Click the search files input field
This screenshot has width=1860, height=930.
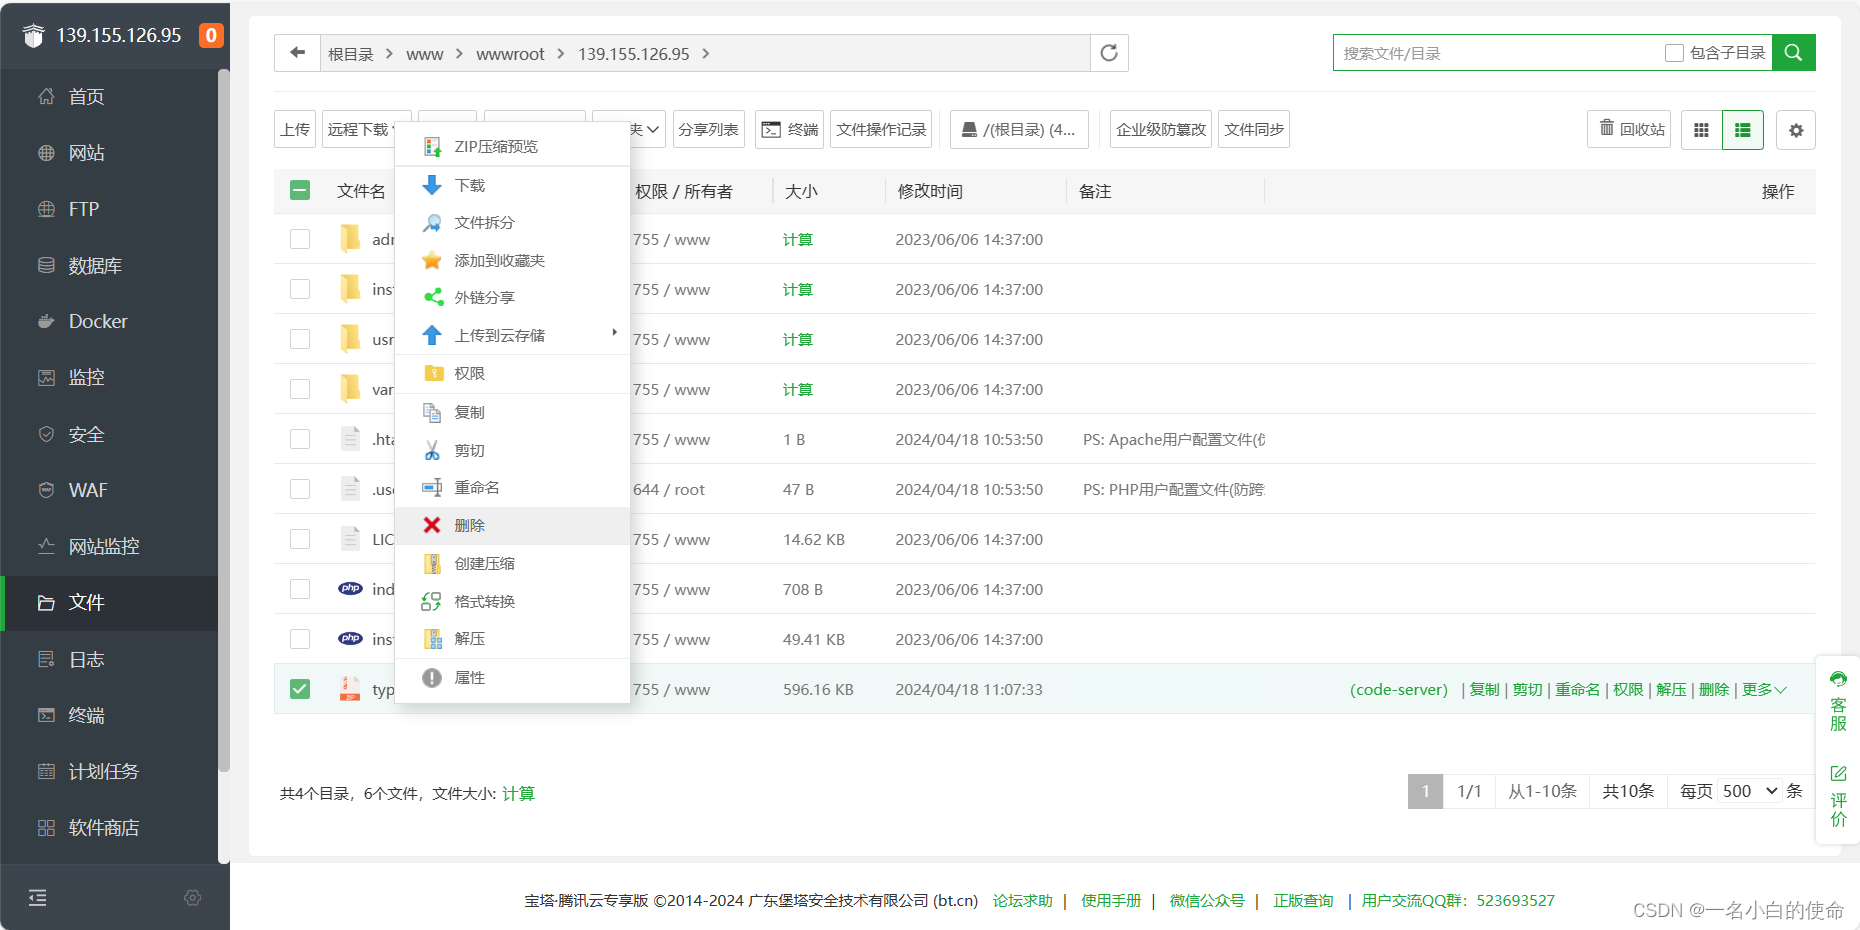tap(1495, 53)
